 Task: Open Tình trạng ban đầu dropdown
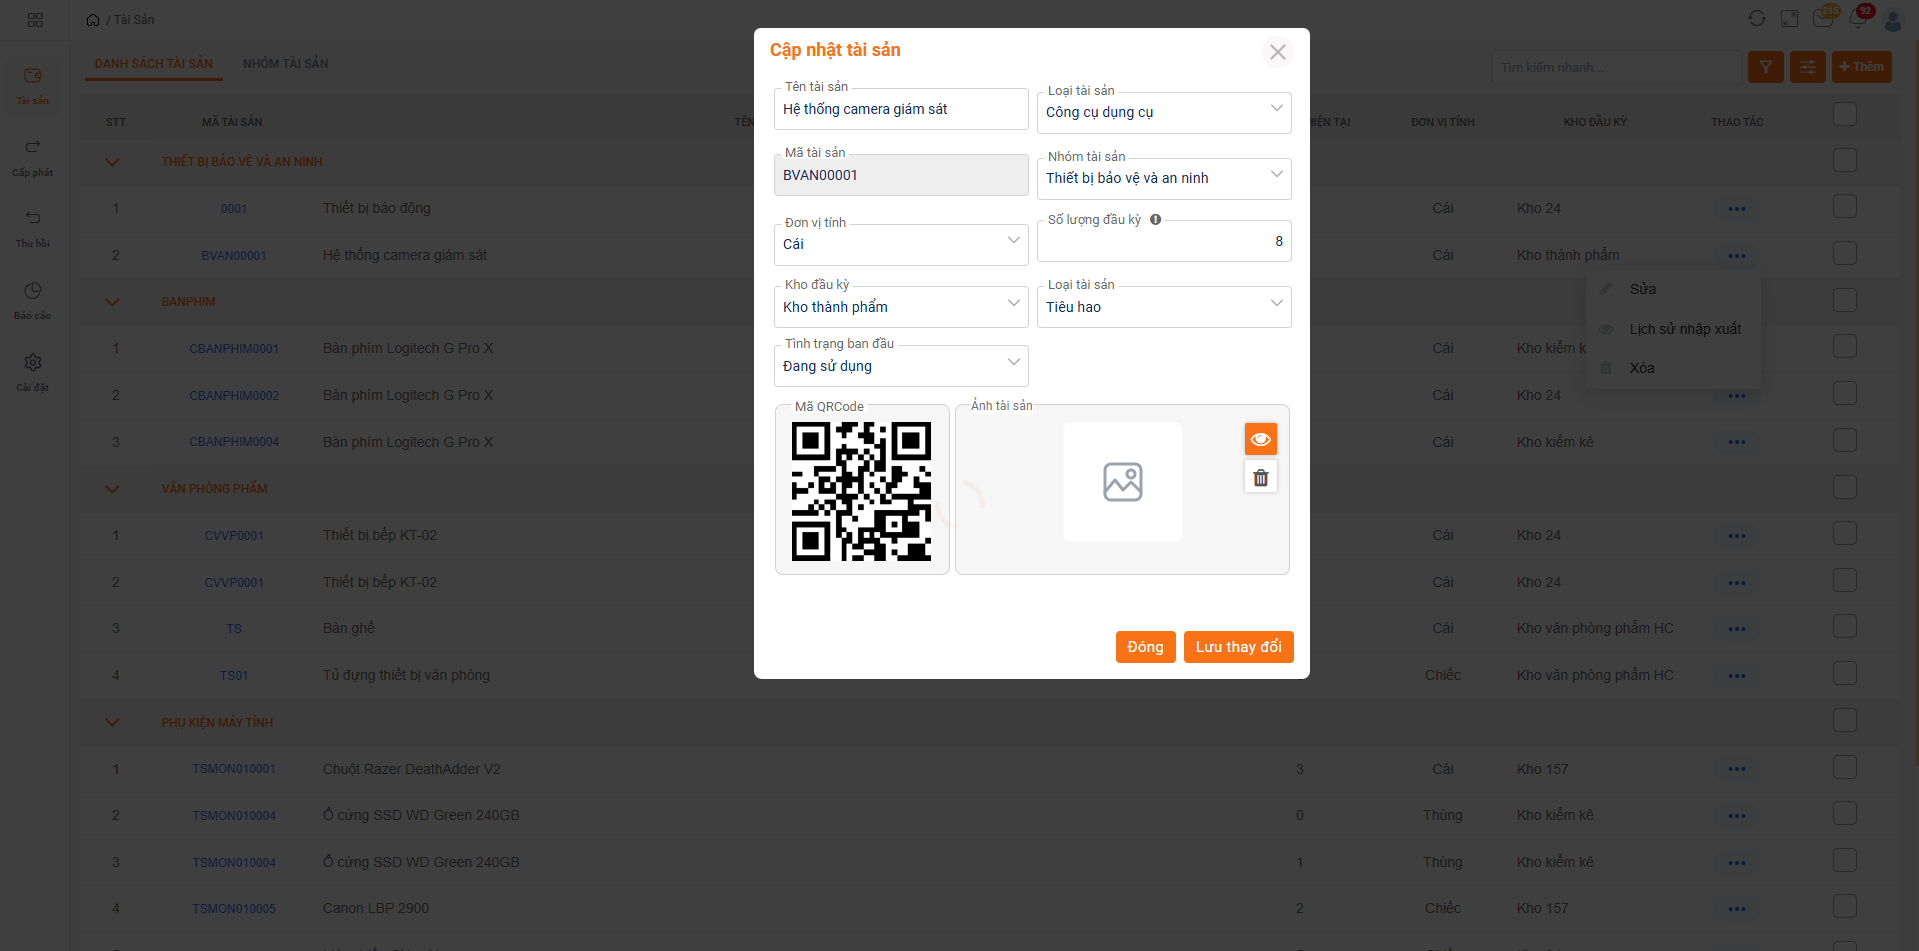(x=900, y=367)
